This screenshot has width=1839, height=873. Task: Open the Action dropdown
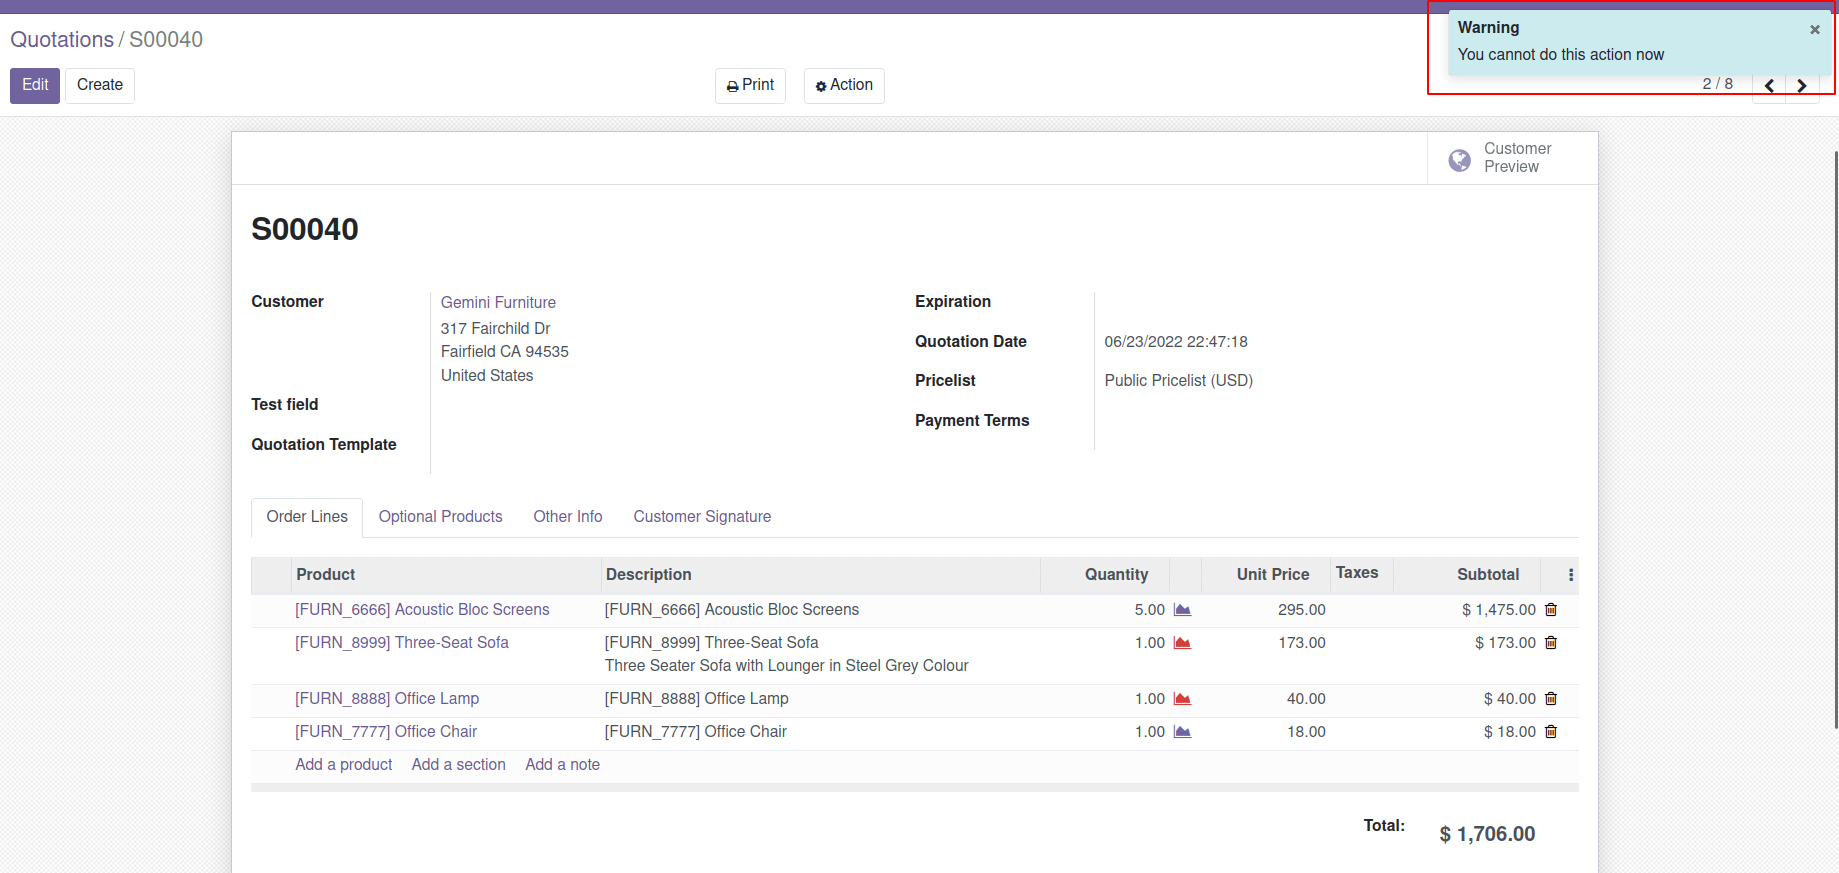844,85
